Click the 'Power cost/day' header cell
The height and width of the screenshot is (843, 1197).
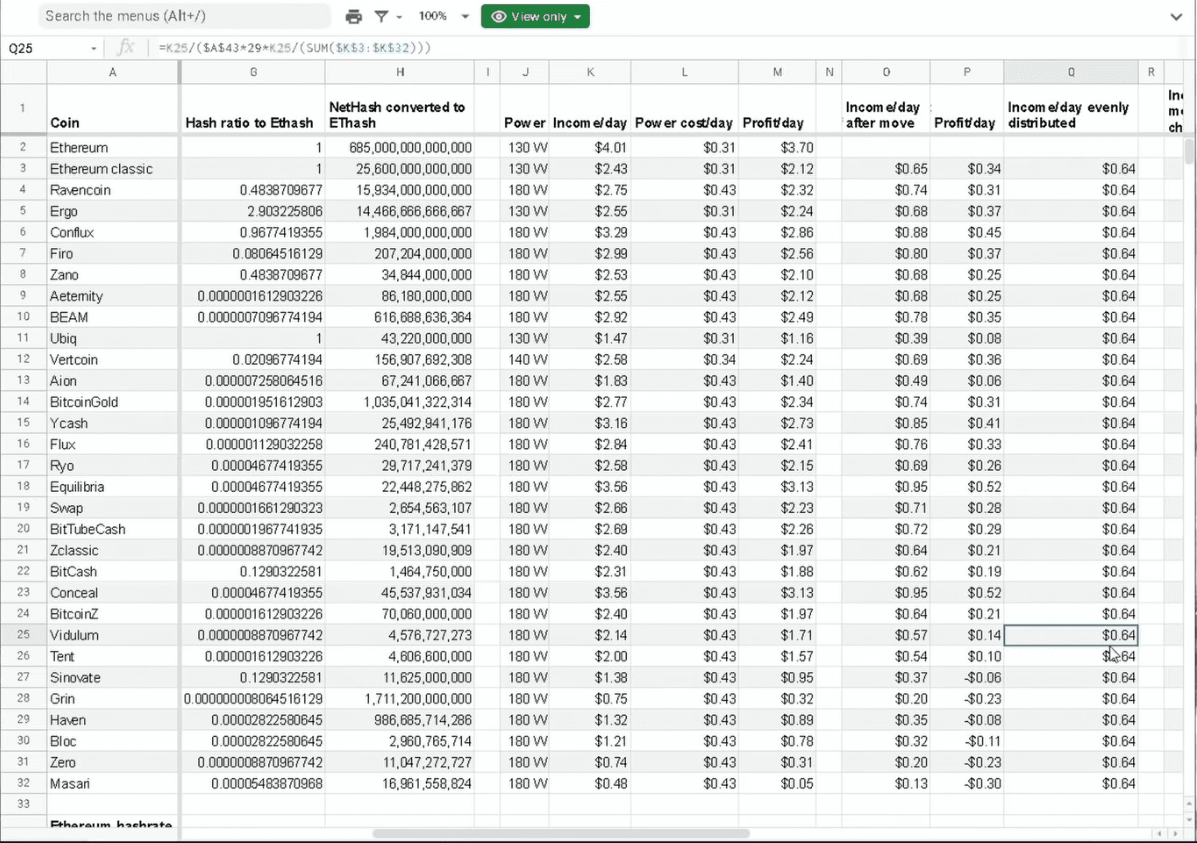coord(684,109)
